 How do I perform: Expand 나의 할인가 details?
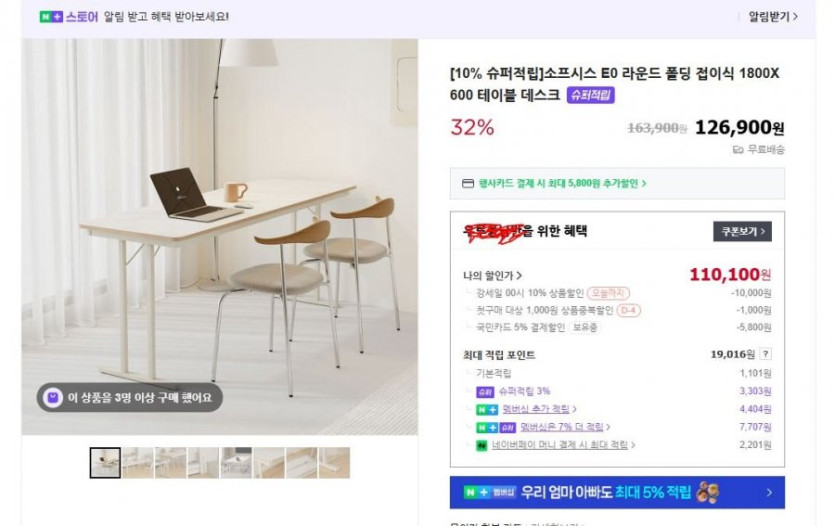pyautogui.click(x=493, y=276)
